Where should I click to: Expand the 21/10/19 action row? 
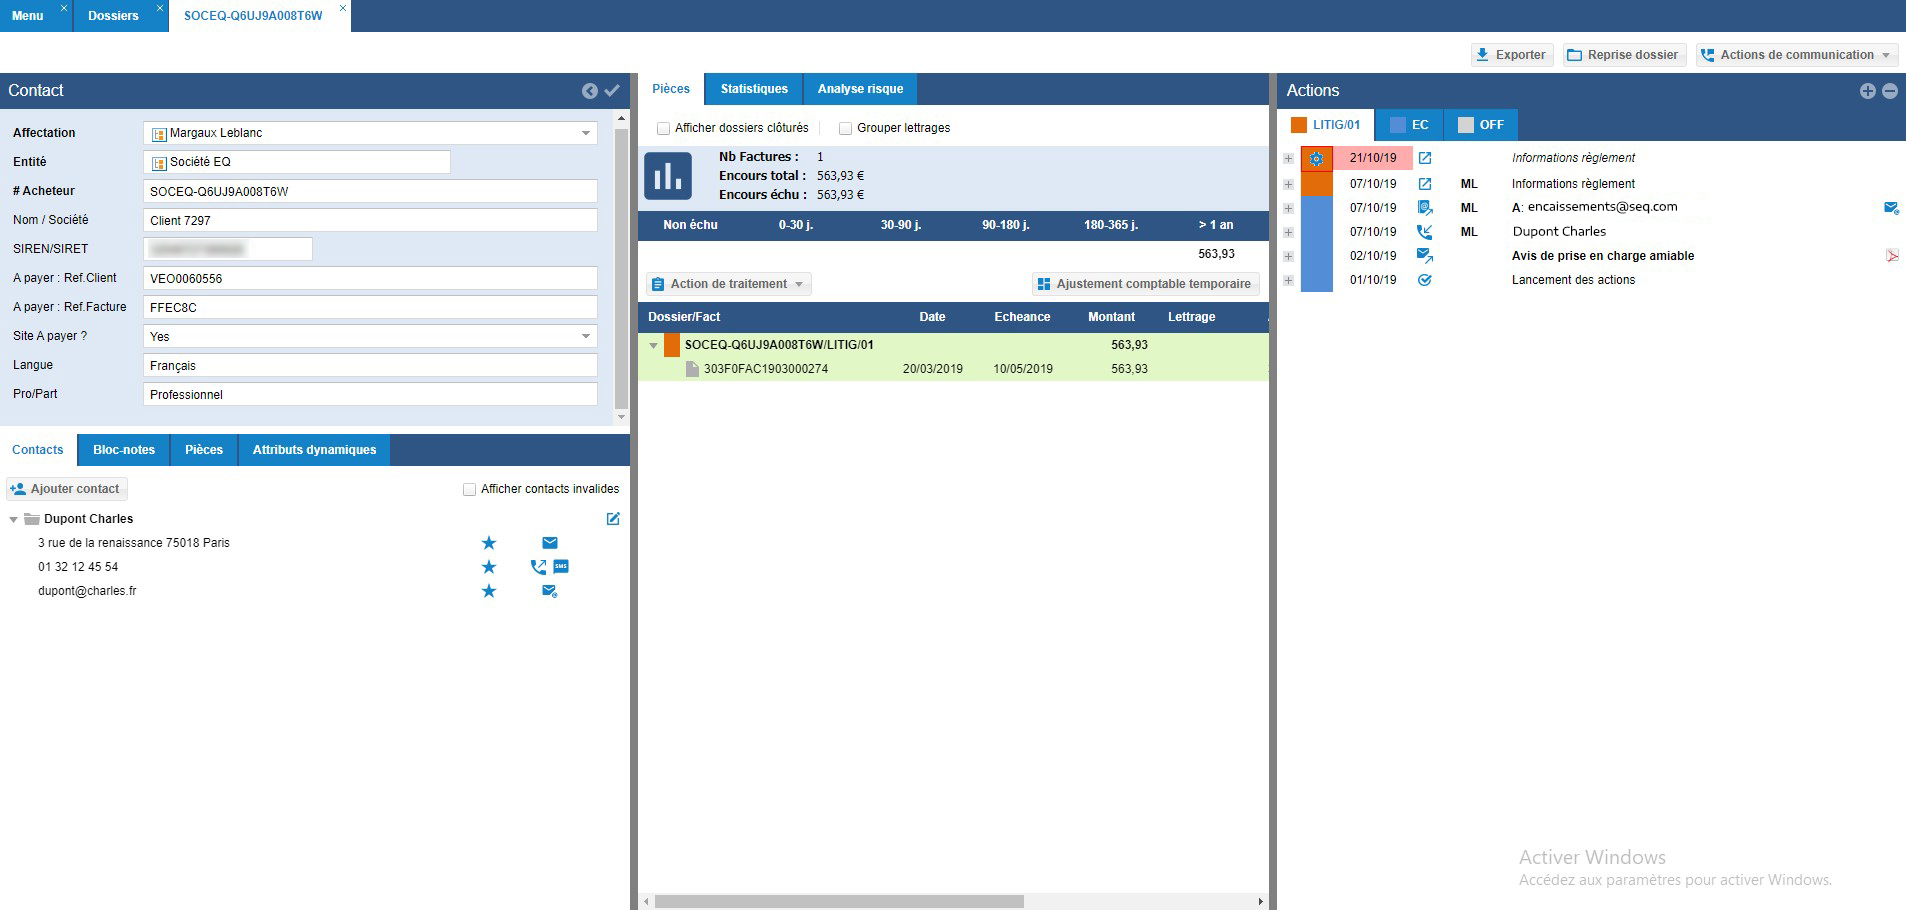click(x=1288, y=159)
